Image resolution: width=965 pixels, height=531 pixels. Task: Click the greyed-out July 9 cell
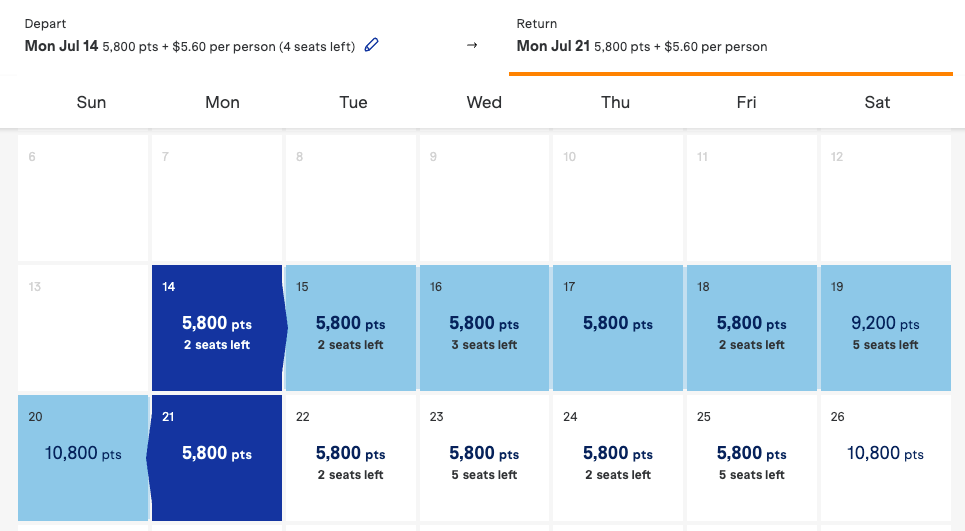coord(484,197)
